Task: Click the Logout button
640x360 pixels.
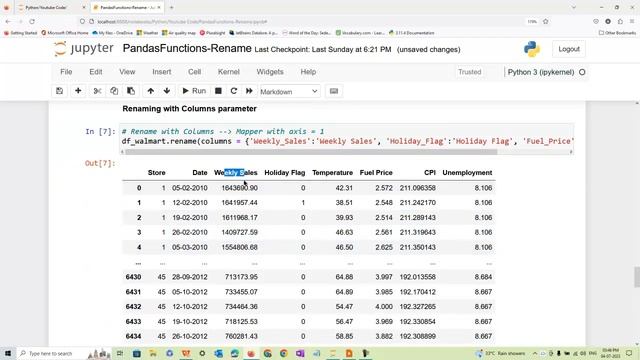Action: 569,49
